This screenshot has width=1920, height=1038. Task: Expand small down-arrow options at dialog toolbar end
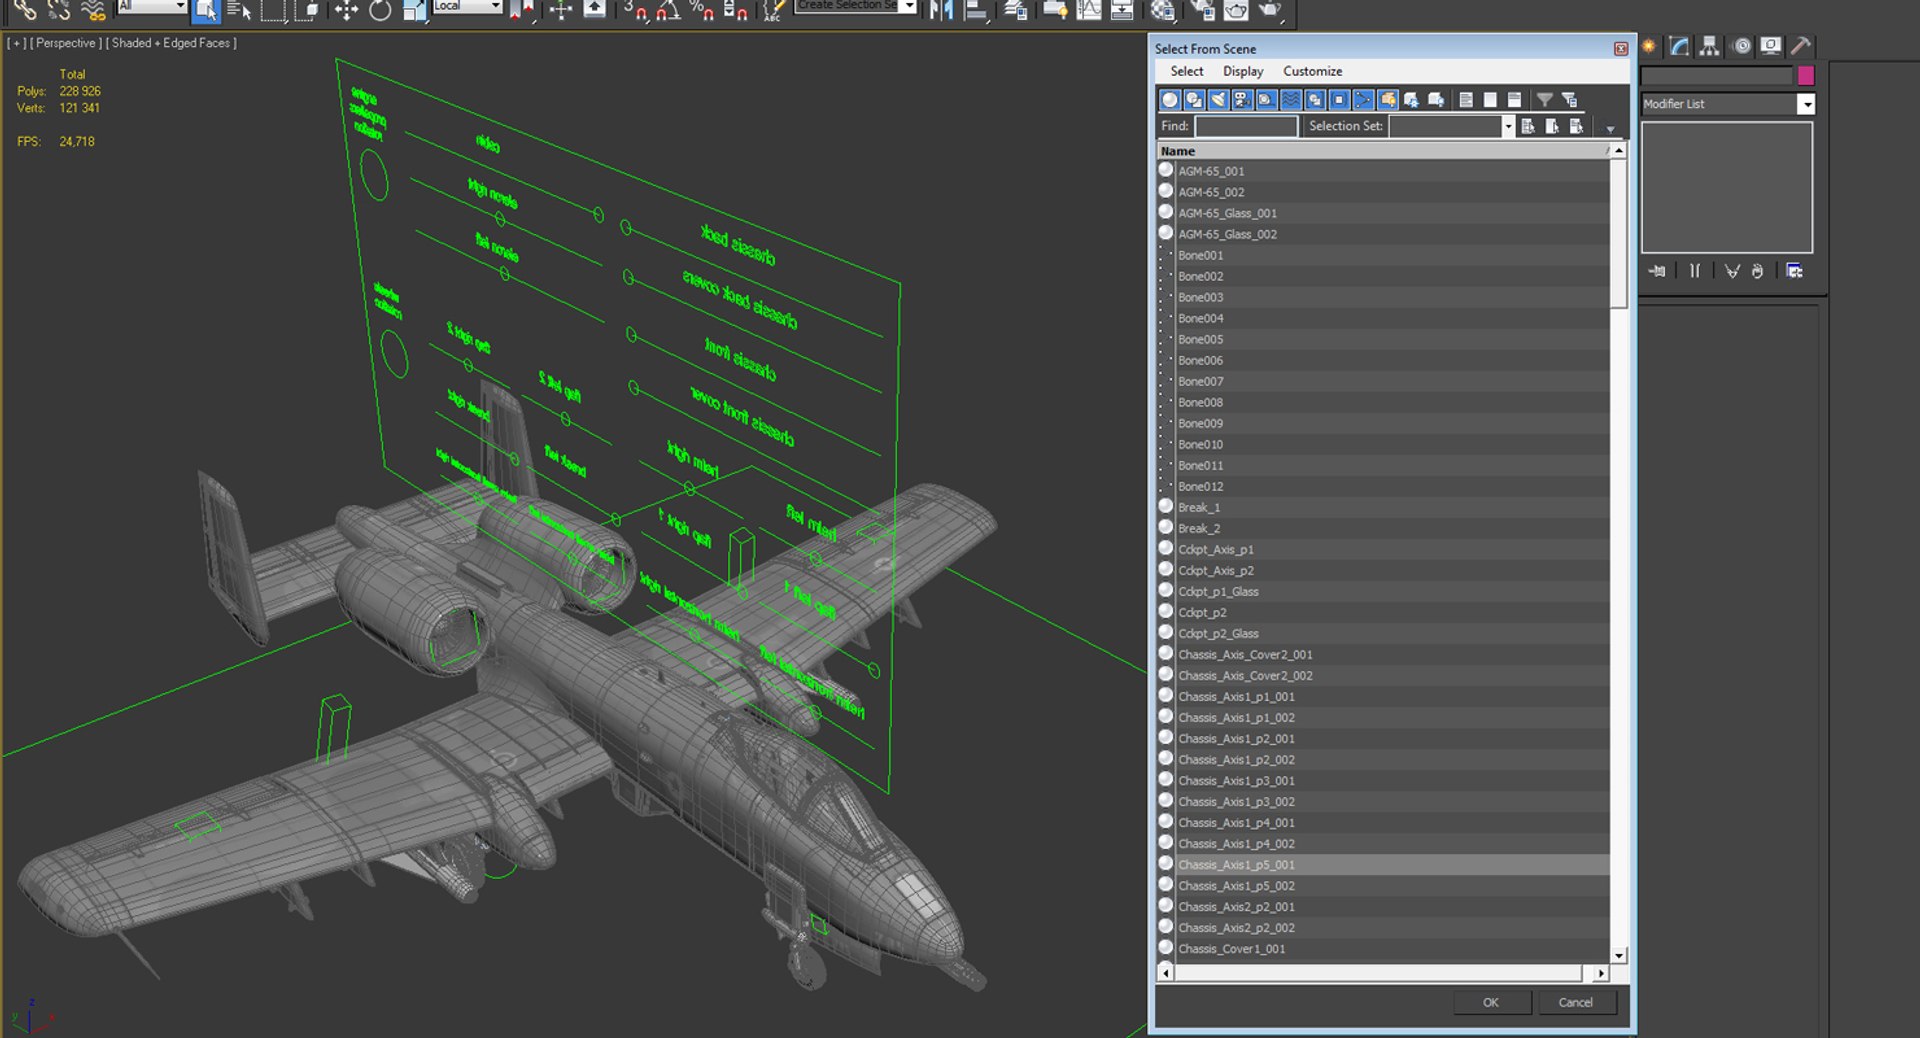[x=1610, y=128]
